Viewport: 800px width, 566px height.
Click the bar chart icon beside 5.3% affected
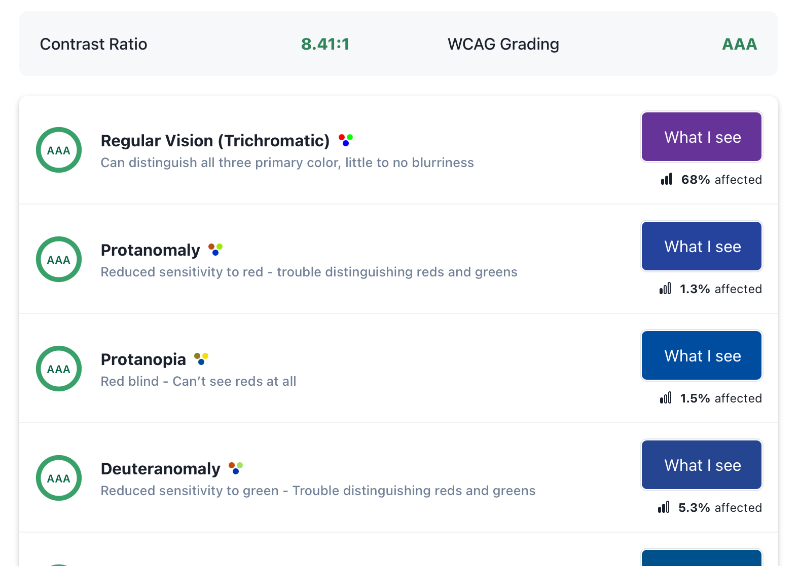663,507
